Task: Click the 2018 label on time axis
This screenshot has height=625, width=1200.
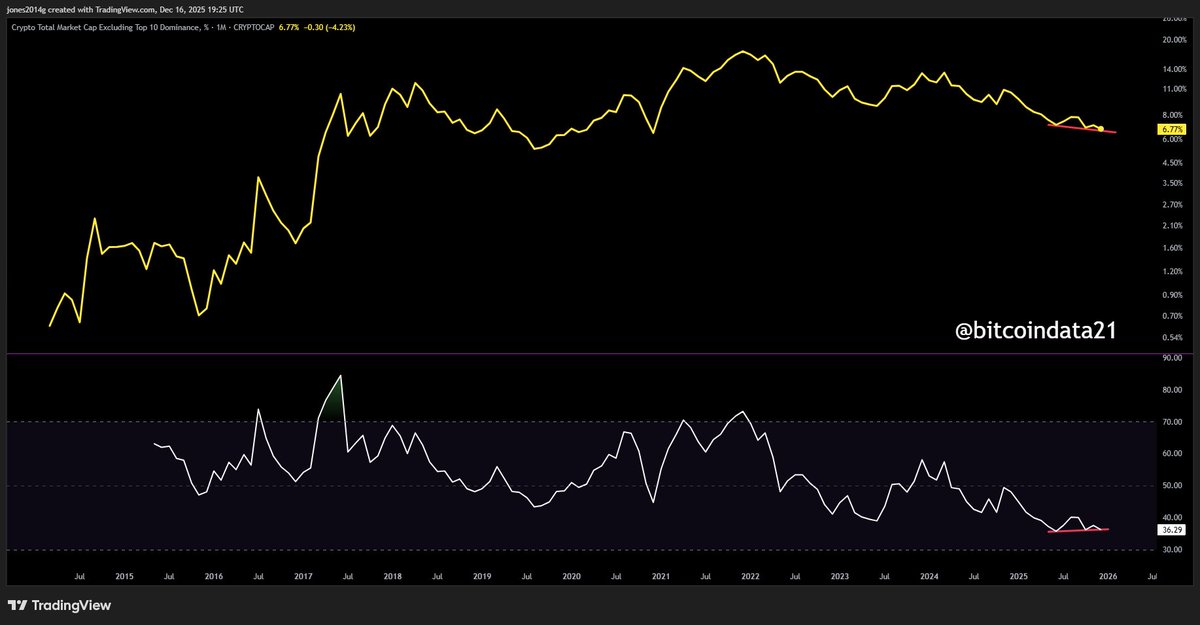Action: point(392,577)
